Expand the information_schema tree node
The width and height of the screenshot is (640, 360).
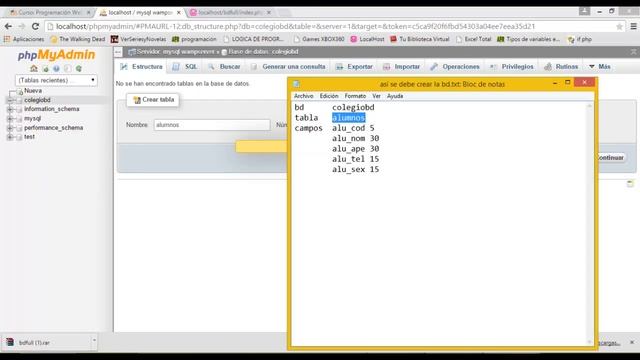click(x=10, y=109)
